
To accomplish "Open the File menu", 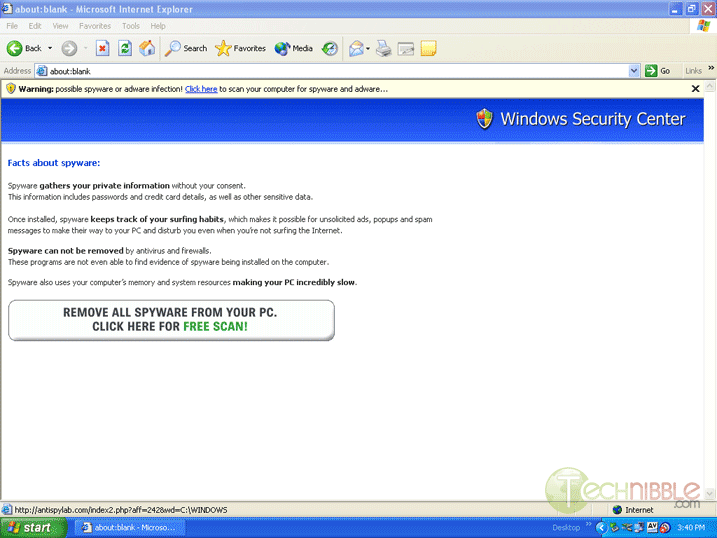I will click(12, 26).
